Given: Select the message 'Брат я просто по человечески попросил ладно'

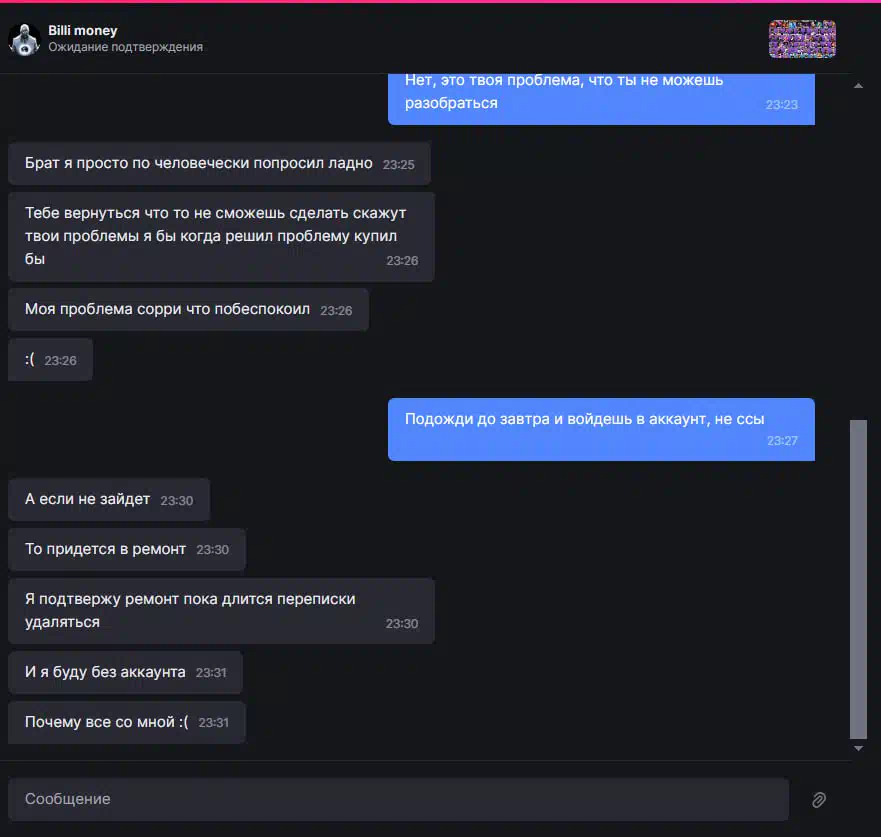Looking at the screenshot, I should [x=219, y=163].
